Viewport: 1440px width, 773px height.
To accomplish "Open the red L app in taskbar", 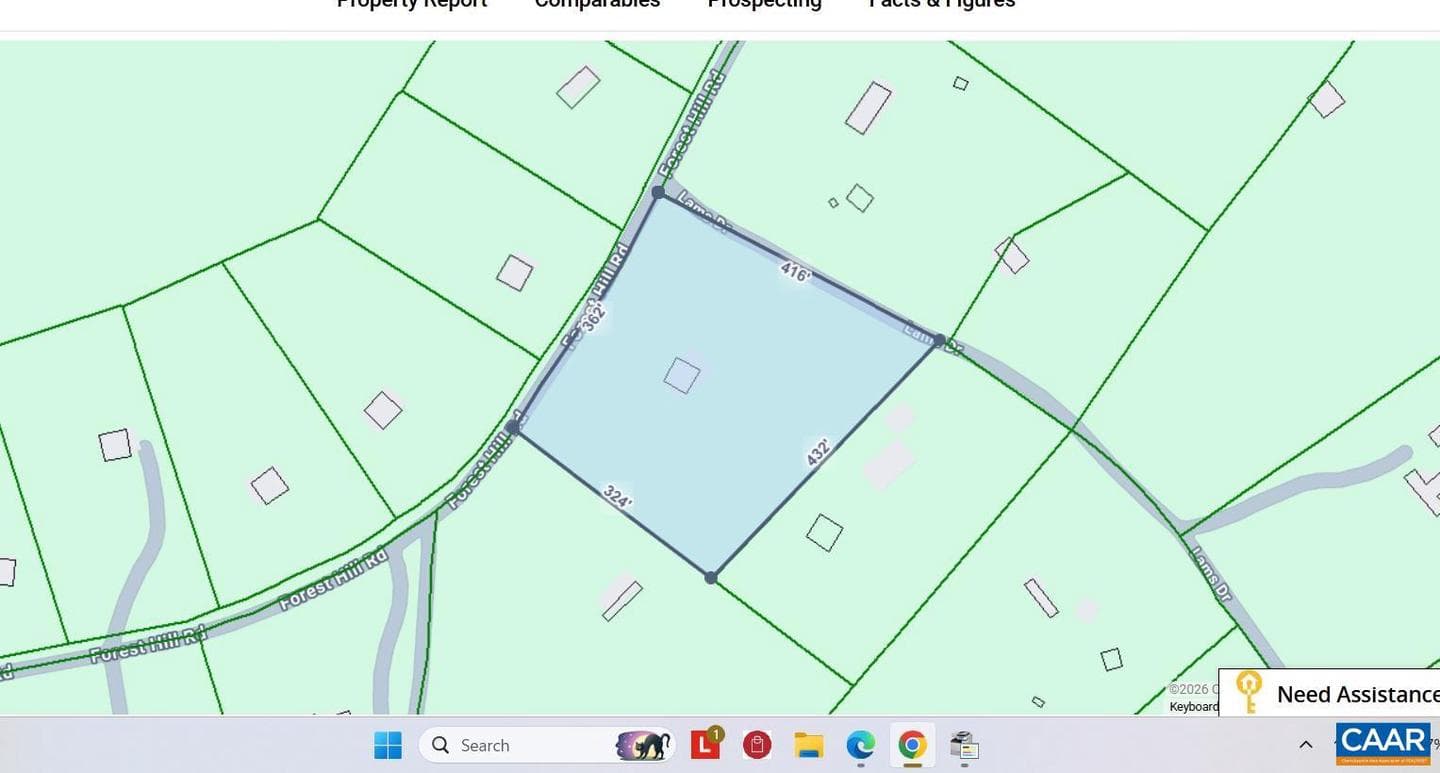I will 706,744.
